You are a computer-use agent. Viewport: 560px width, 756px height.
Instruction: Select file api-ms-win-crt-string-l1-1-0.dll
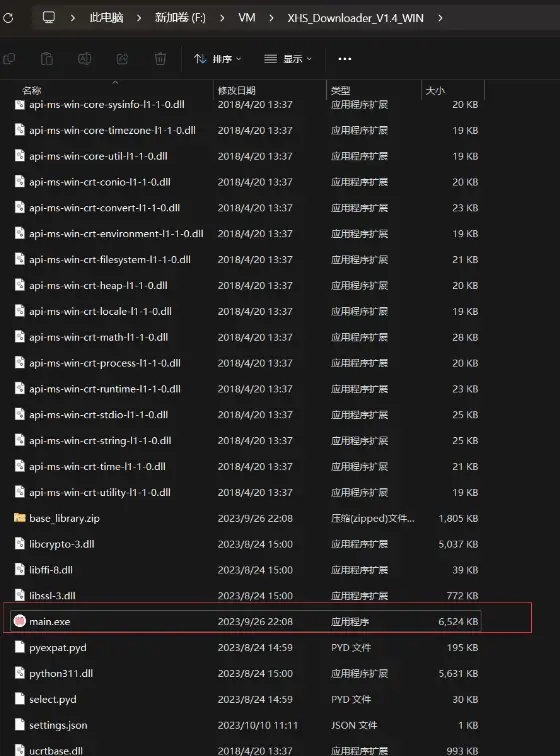pyautogui.click(x=100, y=440)
